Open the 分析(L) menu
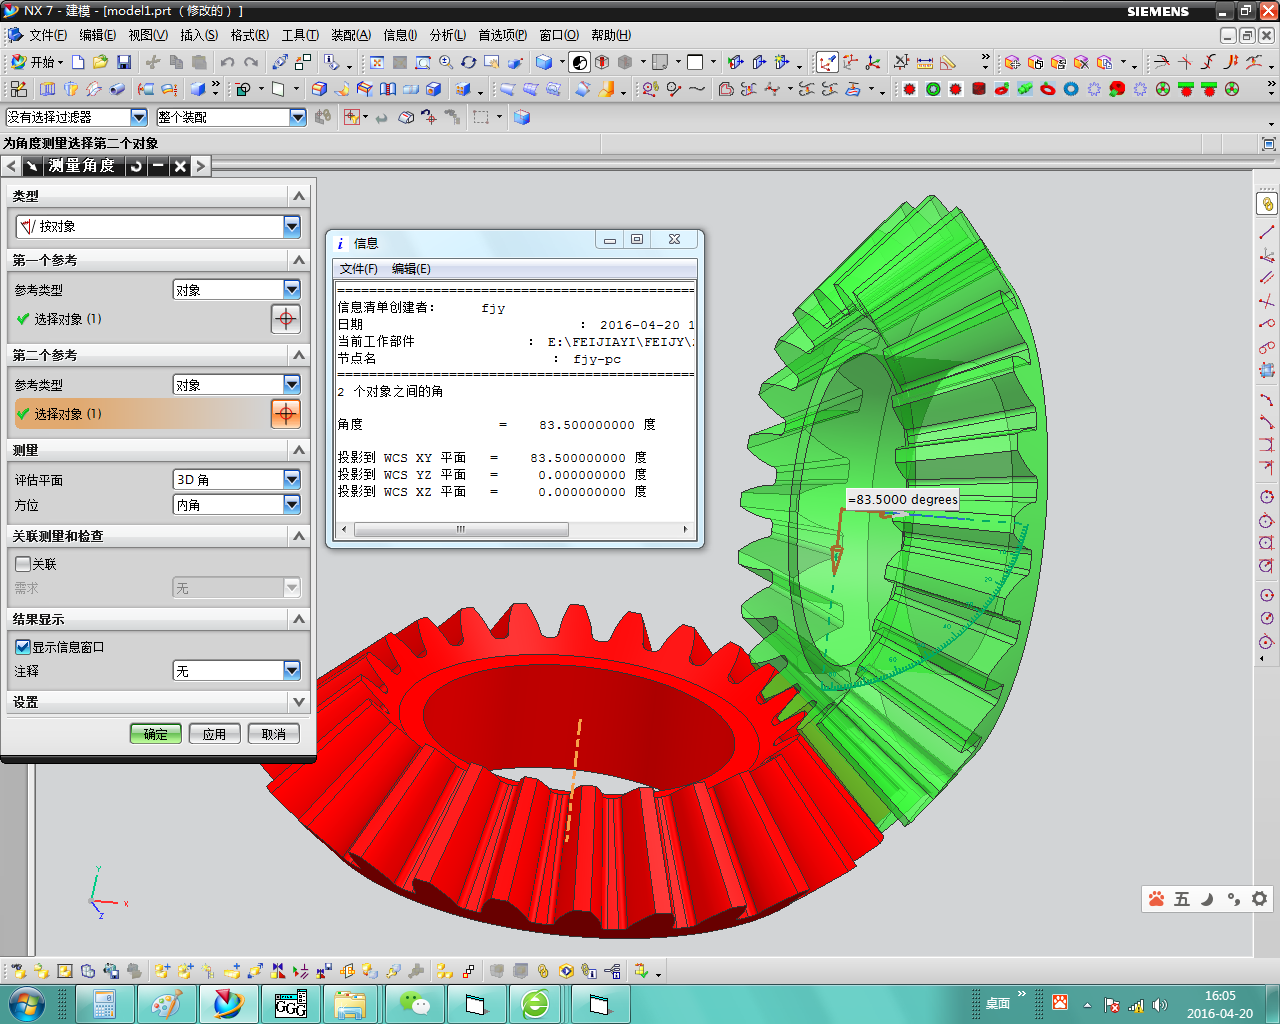Image resolution: width=1280 pixels, height=1024 pixels. pos(448,35)
